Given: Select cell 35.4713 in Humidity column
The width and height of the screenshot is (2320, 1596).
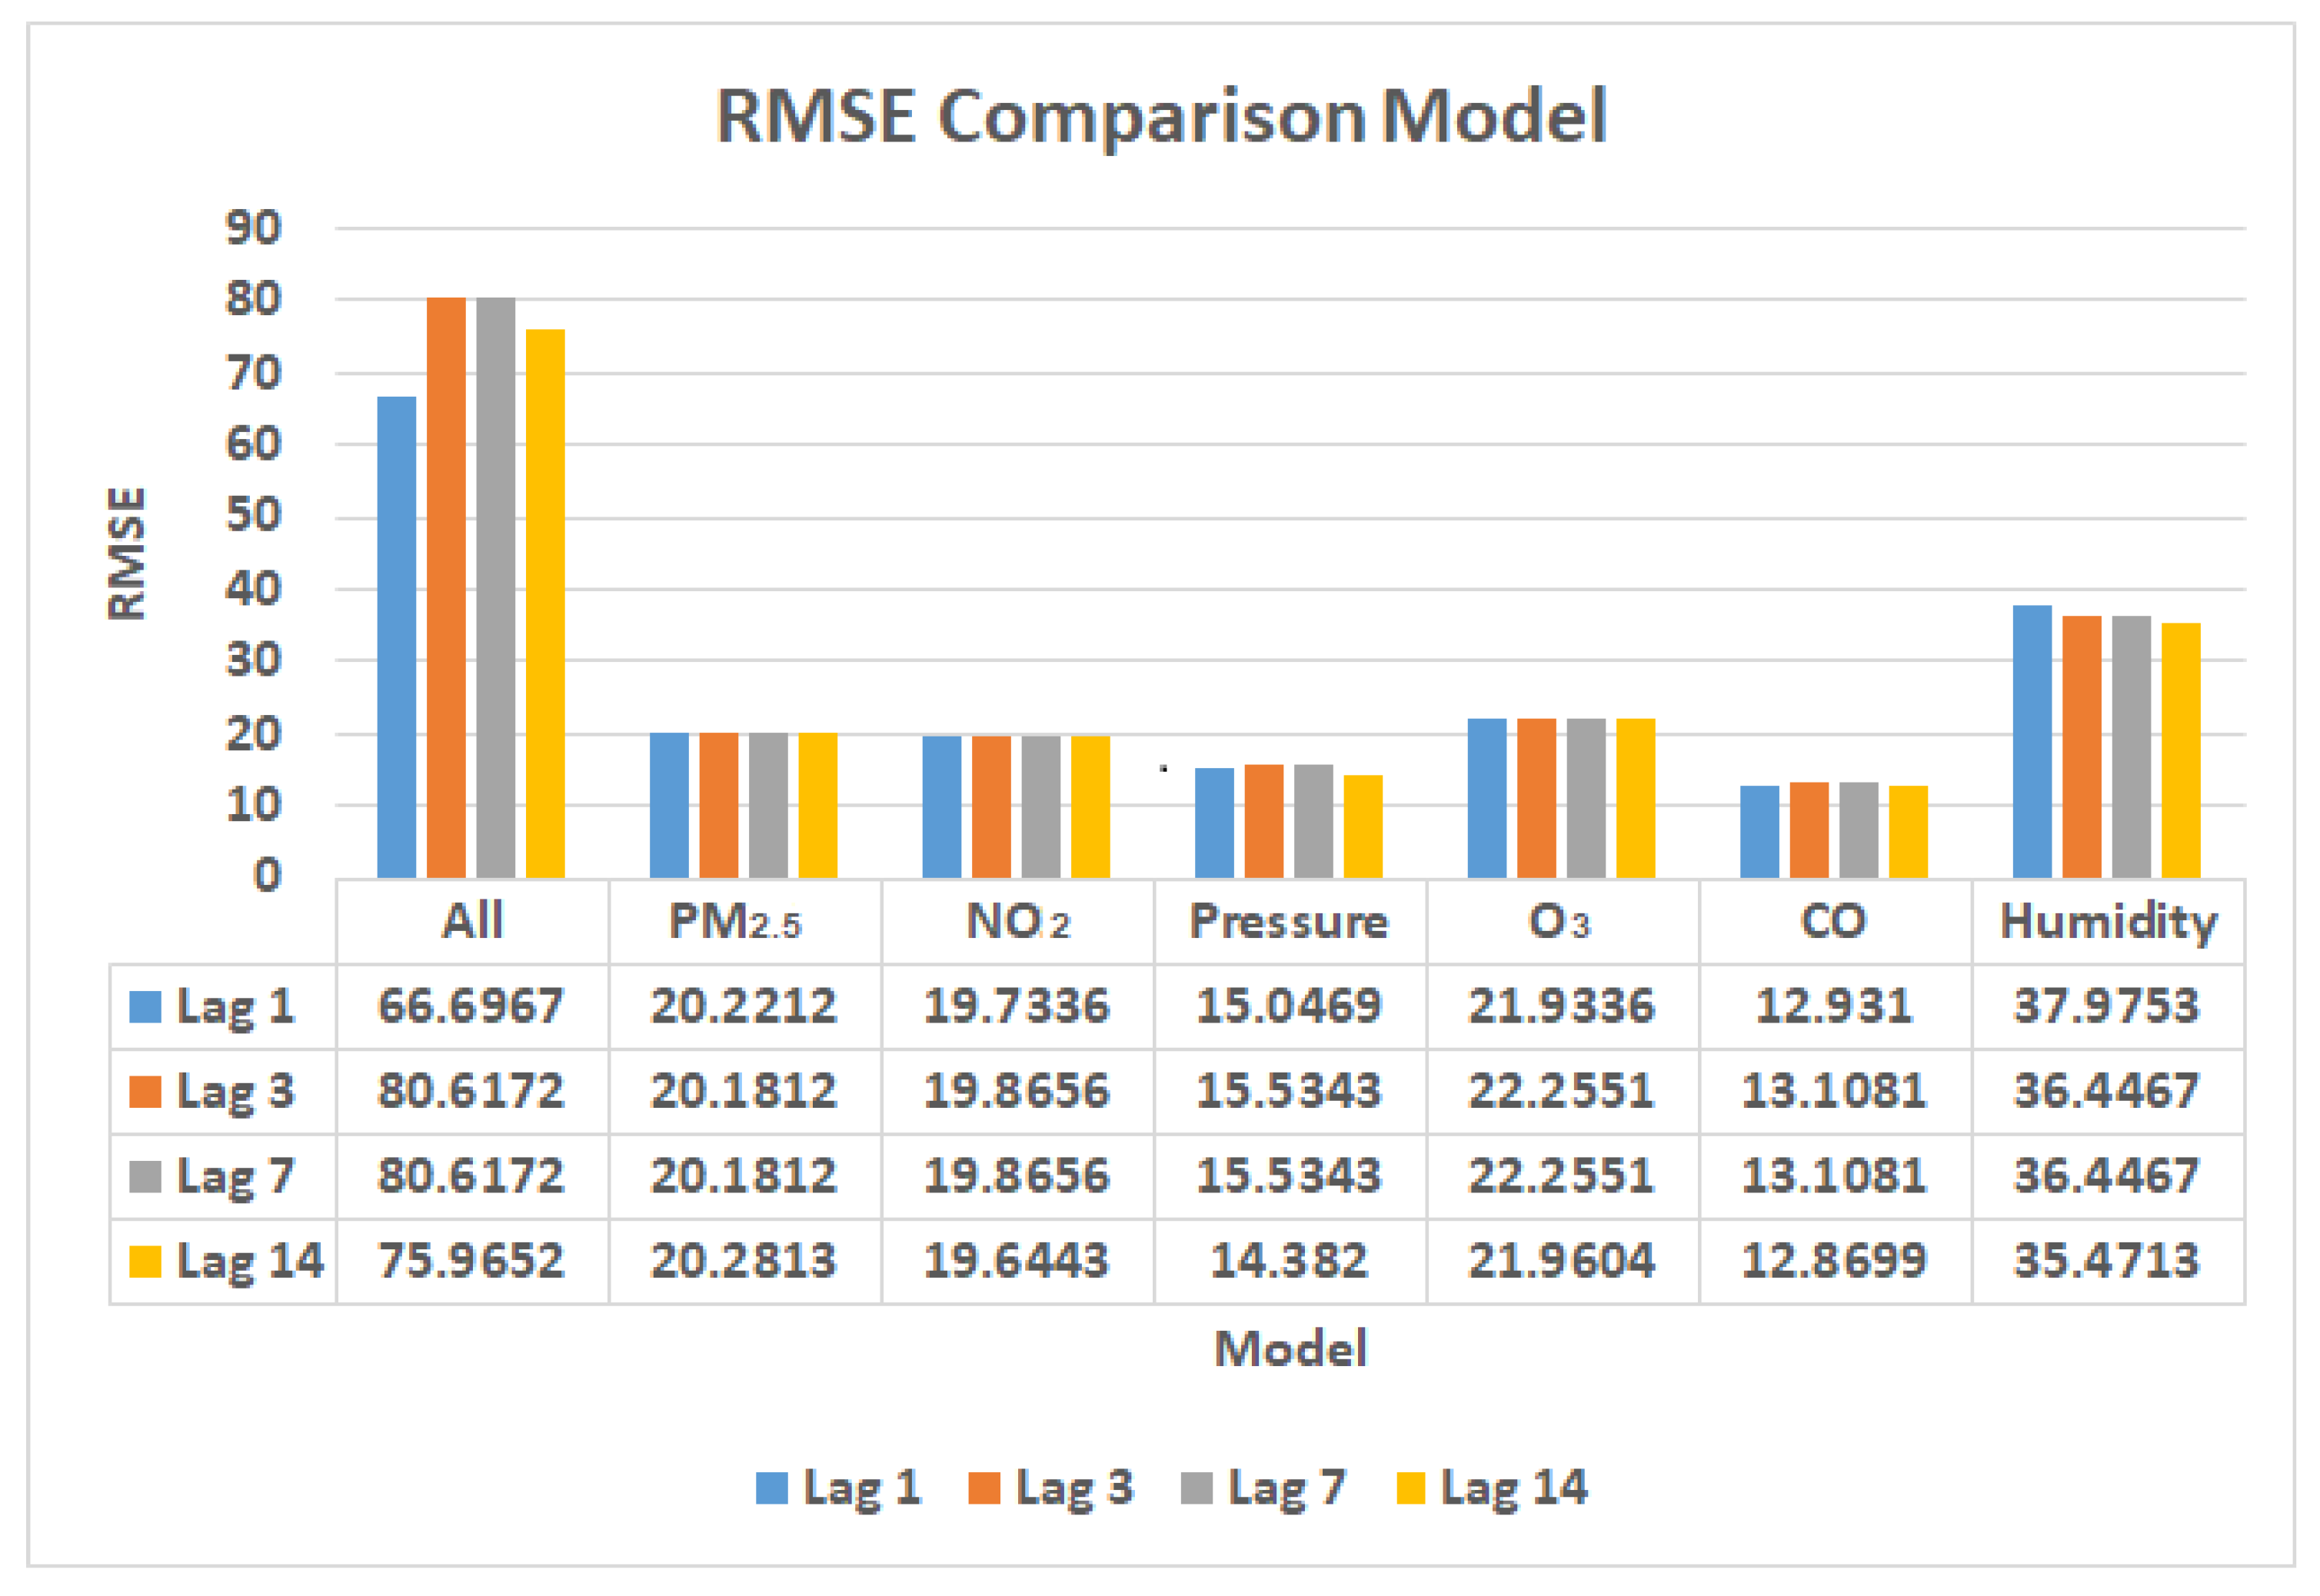Looking at the screenshot, I should (x=2106, y=1261).
